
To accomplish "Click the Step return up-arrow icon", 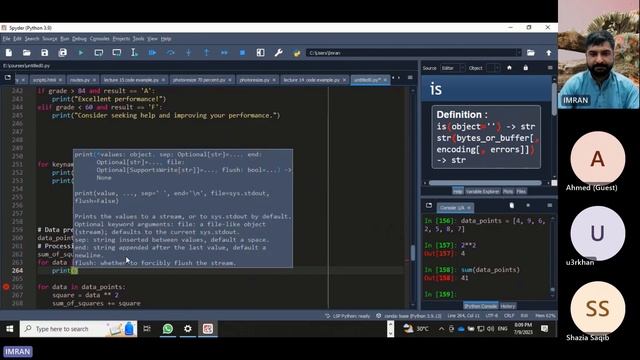I will click(207, 53).
